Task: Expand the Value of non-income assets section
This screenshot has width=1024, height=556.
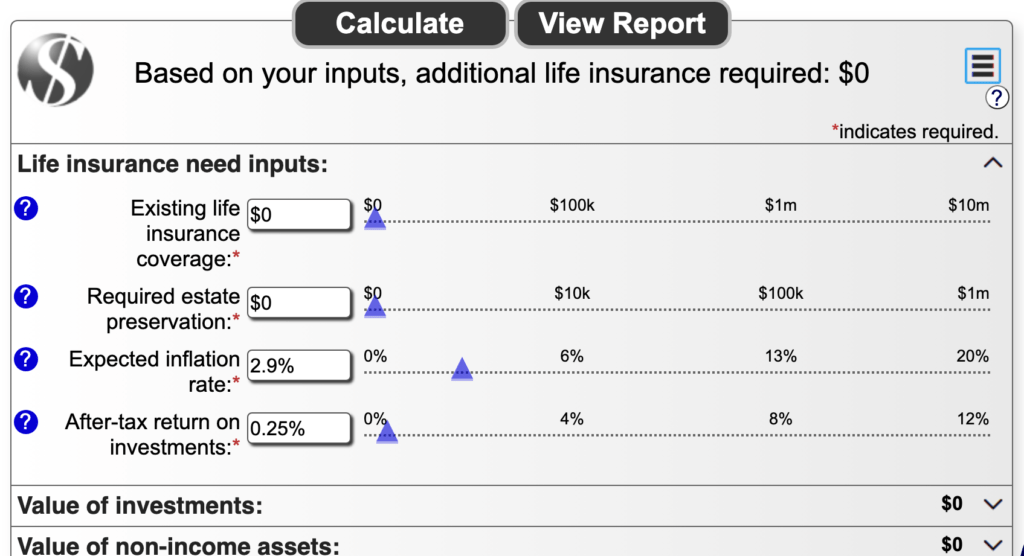Action: click(993, 545)
